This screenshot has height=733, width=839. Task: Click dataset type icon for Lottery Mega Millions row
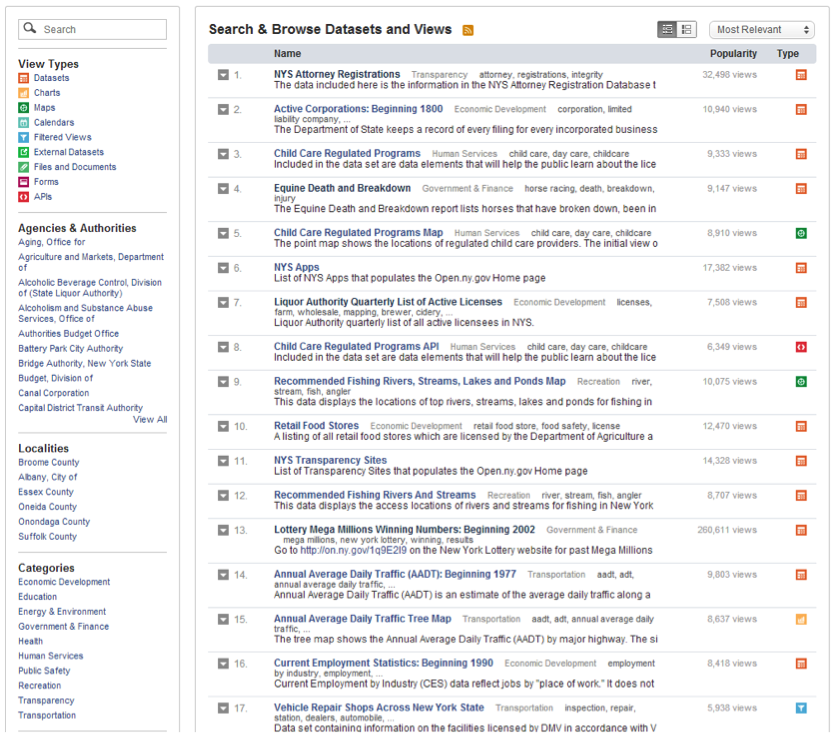click(801, 530)
